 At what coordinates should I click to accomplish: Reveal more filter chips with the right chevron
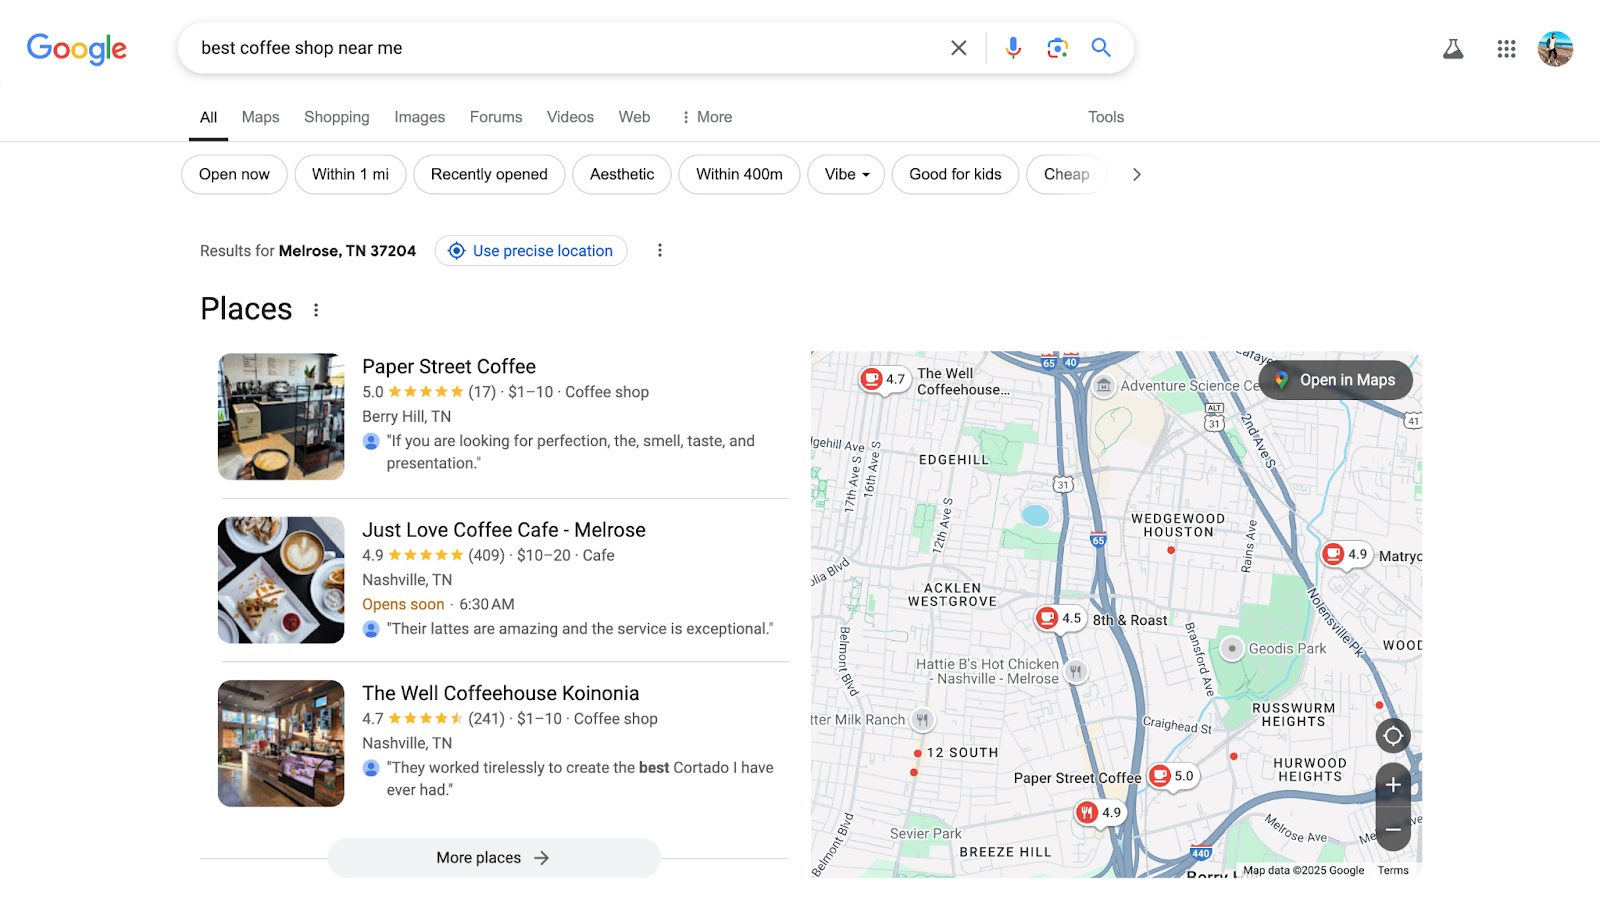(x=1136, y=174)
